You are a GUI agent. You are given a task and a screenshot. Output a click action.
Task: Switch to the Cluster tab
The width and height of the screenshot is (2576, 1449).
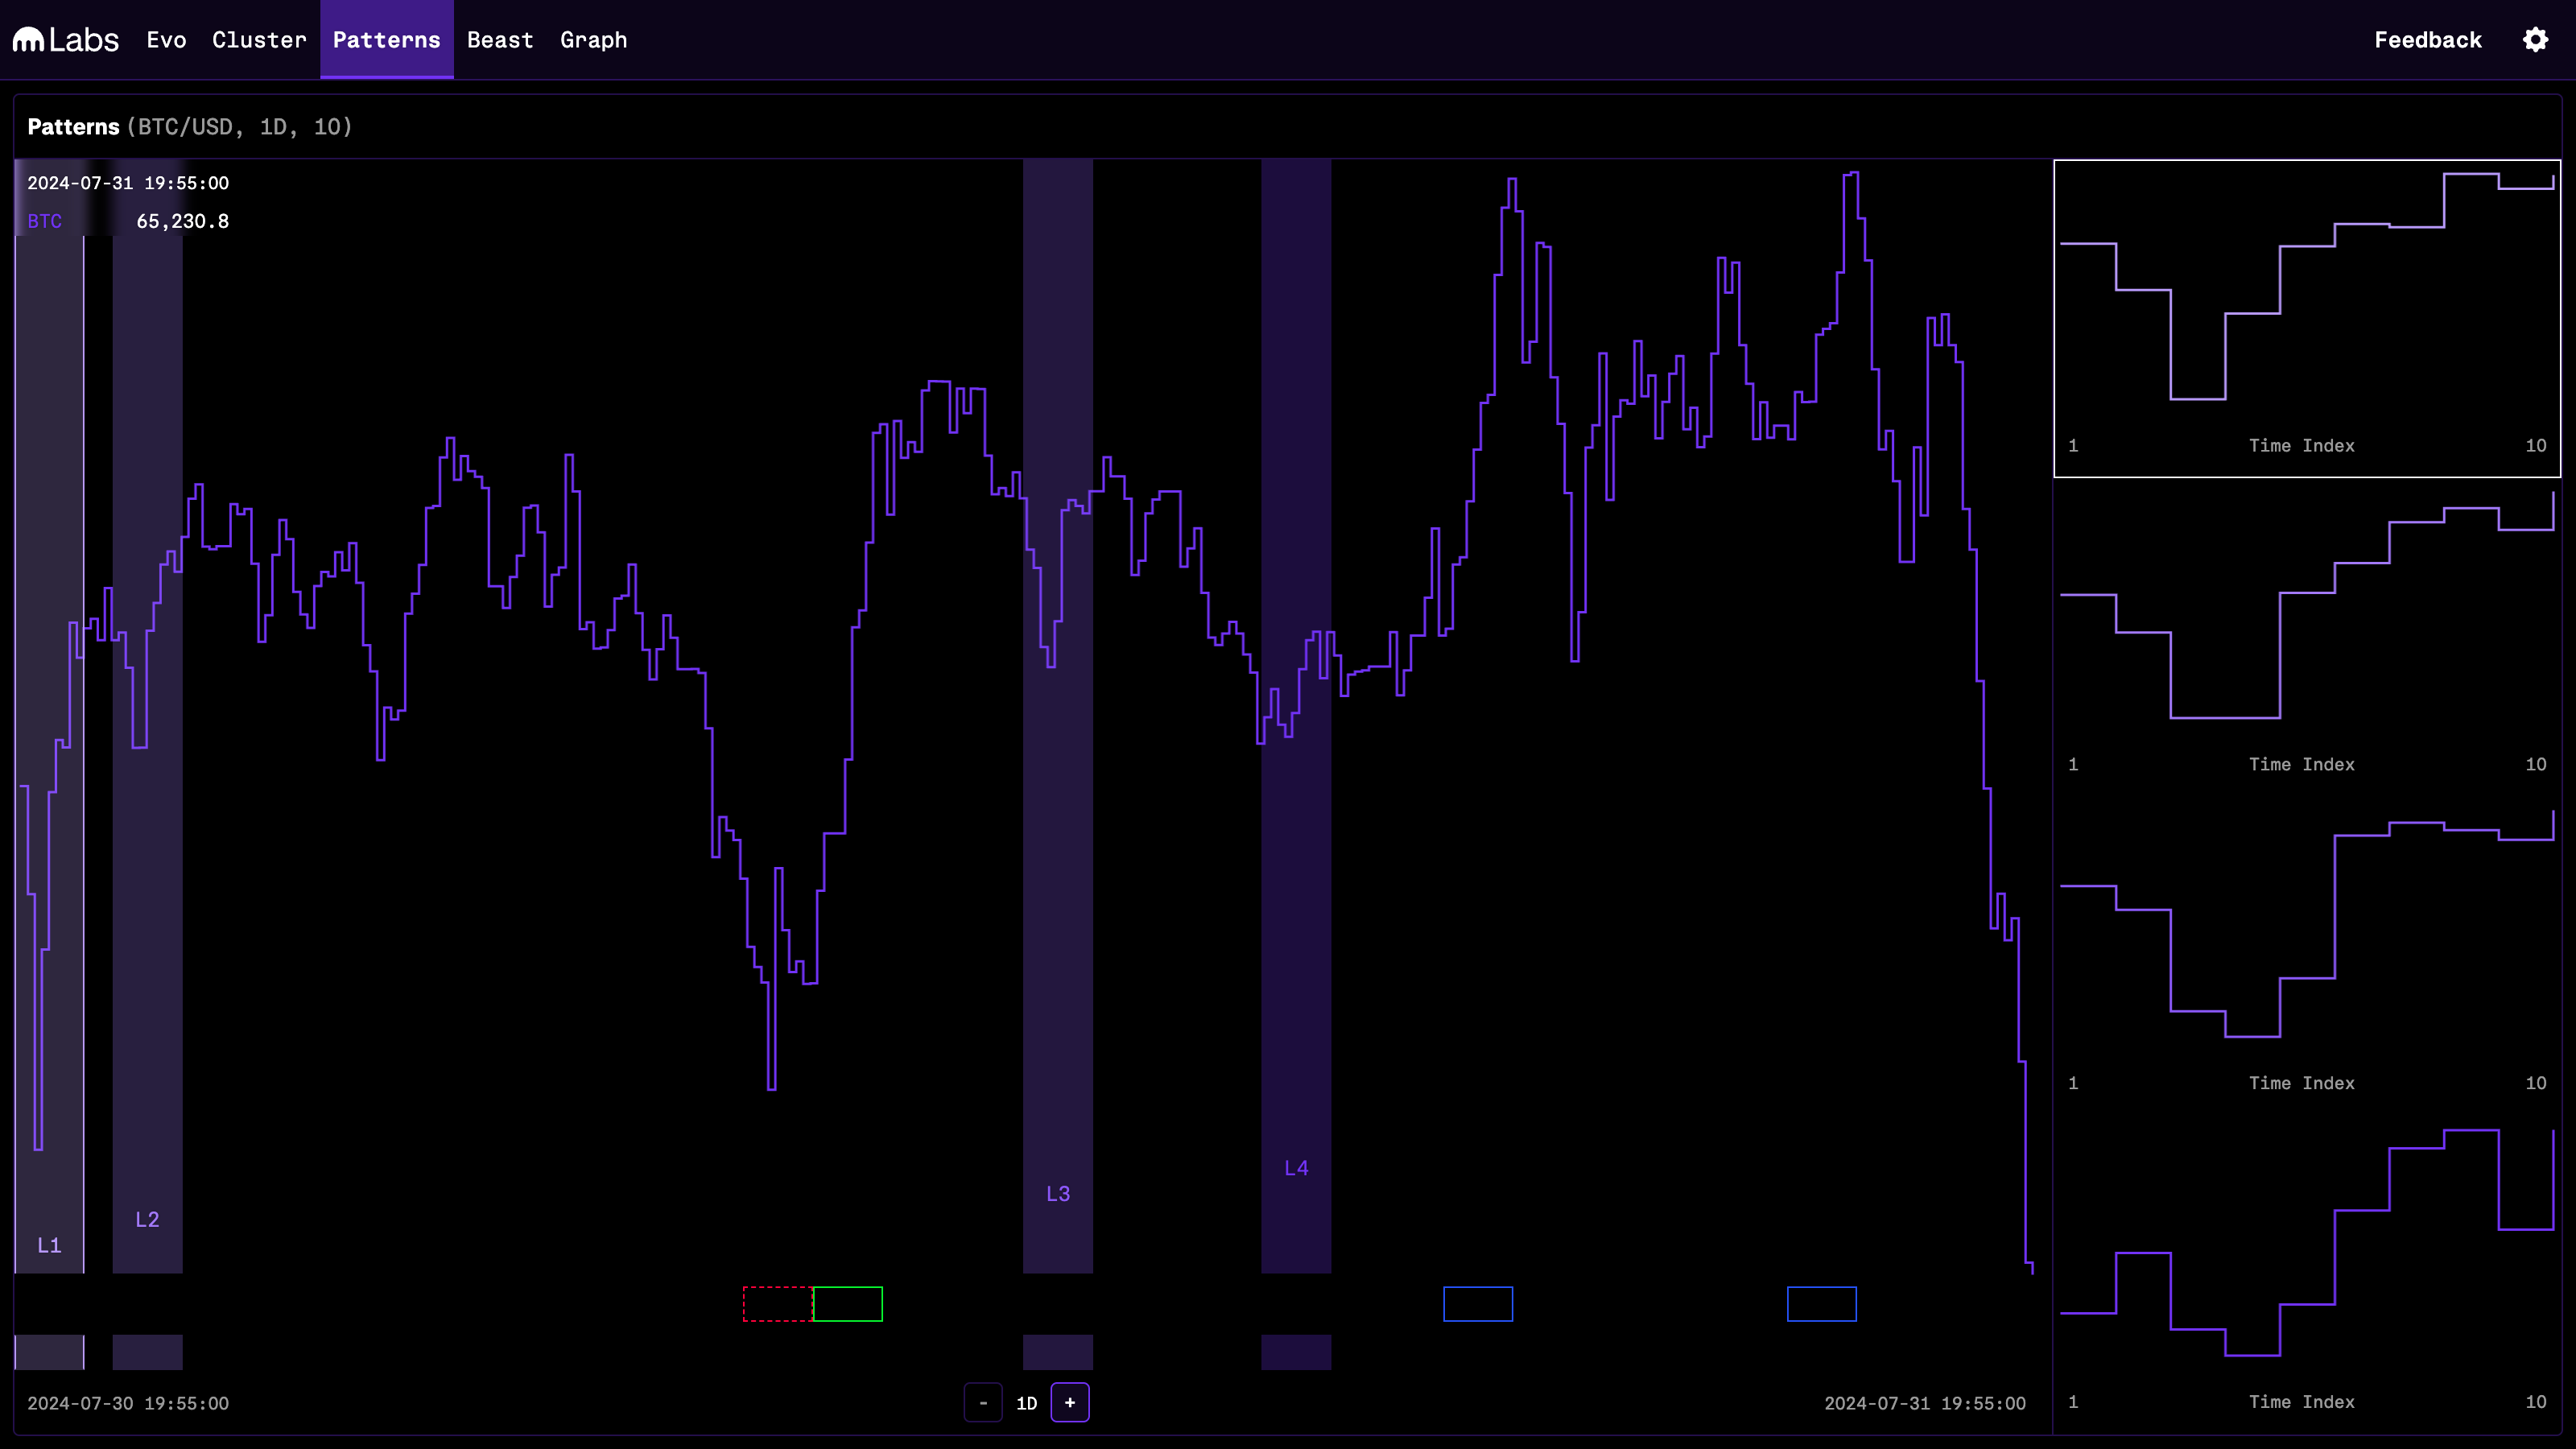coord(259,40)
